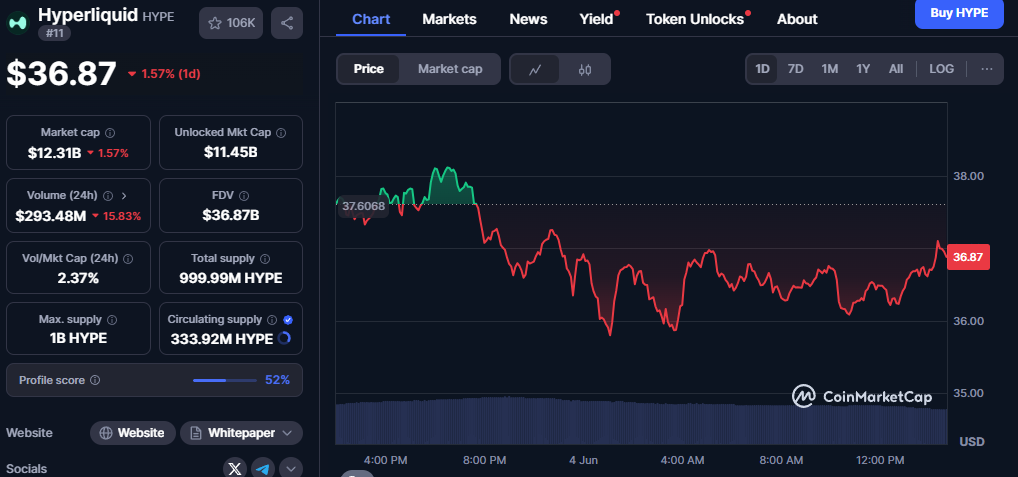This screenshot has height=477, width=1018.
Task: Click the 2.37% Vol/Mkt Cap value
Action: [x=78, y=278]
